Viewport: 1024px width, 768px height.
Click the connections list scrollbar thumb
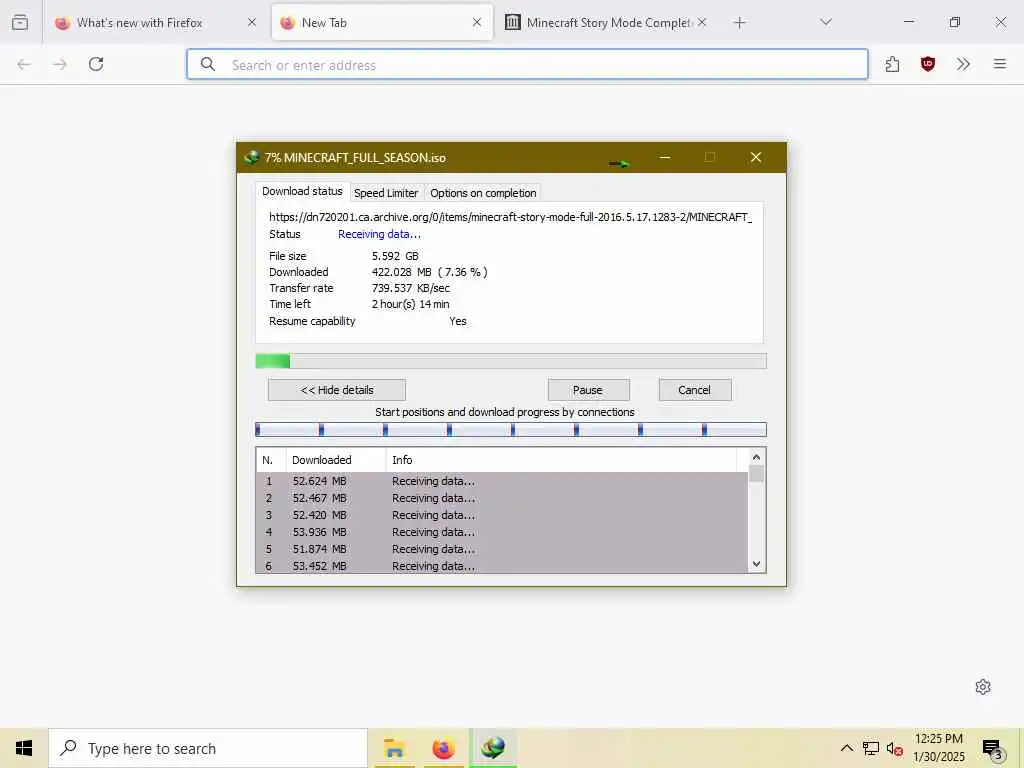756,473
